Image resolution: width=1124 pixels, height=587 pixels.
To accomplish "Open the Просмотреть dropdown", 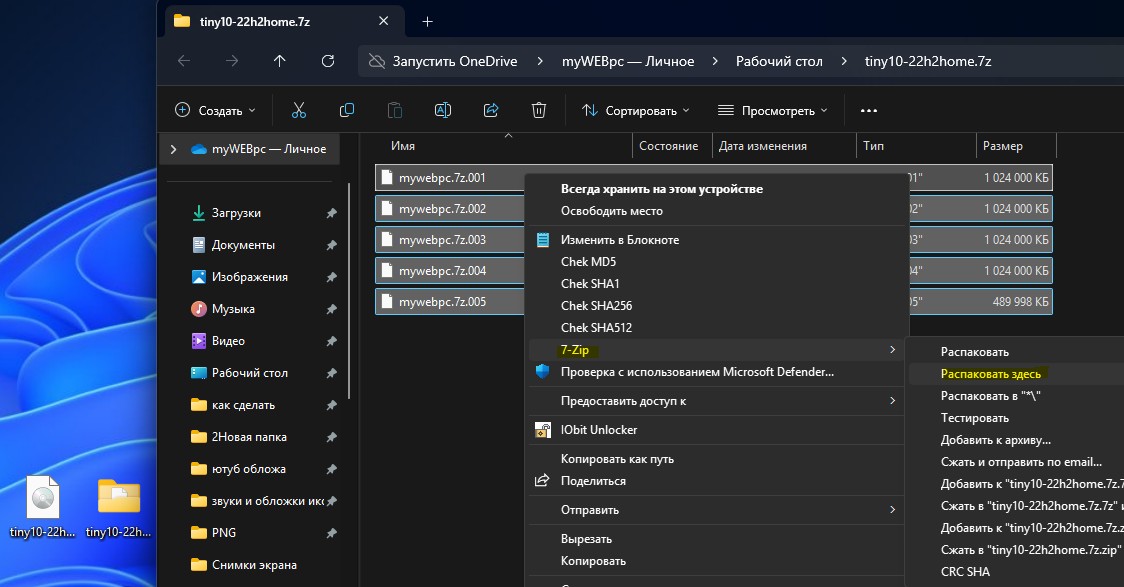I will pyautogui.click(x=773, y=110).
